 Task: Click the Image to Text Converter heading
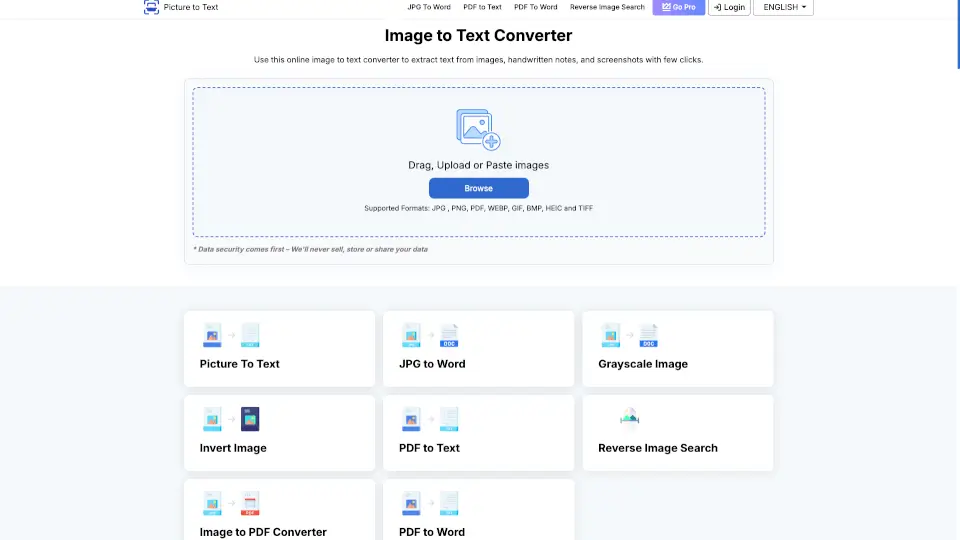point(478,36)
